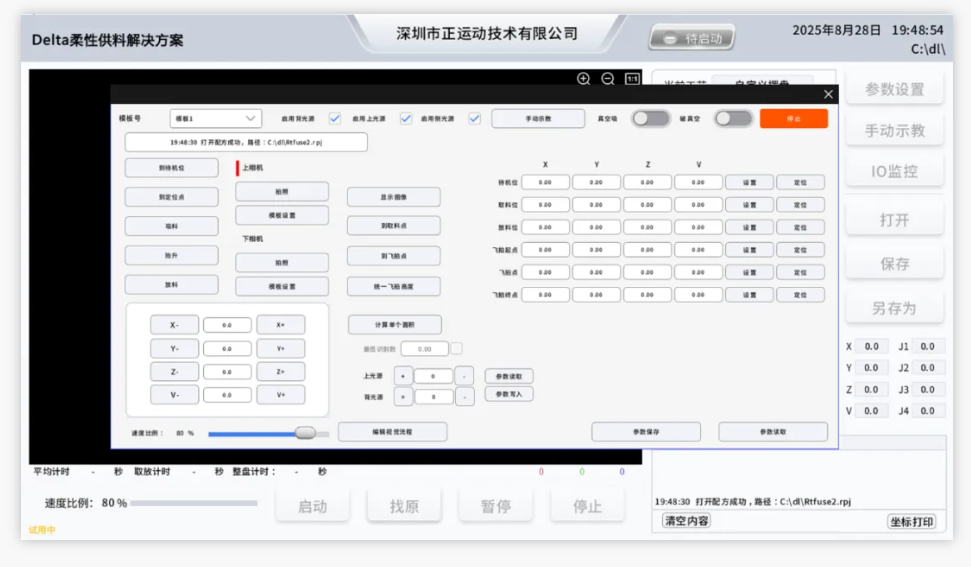Click the 到飞拍点 button
Screen dimensions: 971x567
pyautogui.click(x=394, y=256)
